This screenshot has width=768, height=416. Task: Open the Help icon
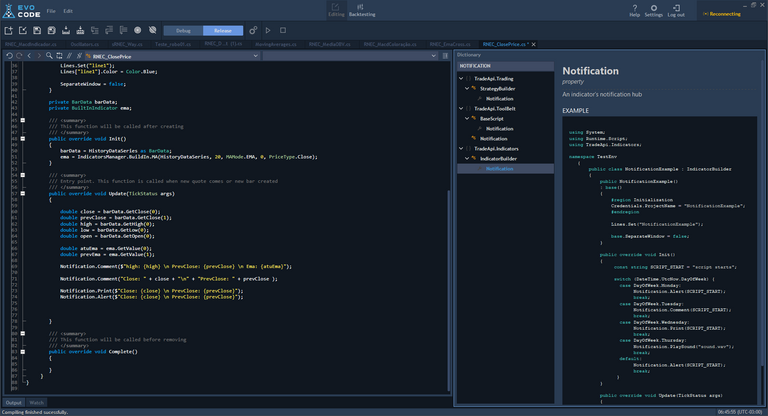(634, 8)
